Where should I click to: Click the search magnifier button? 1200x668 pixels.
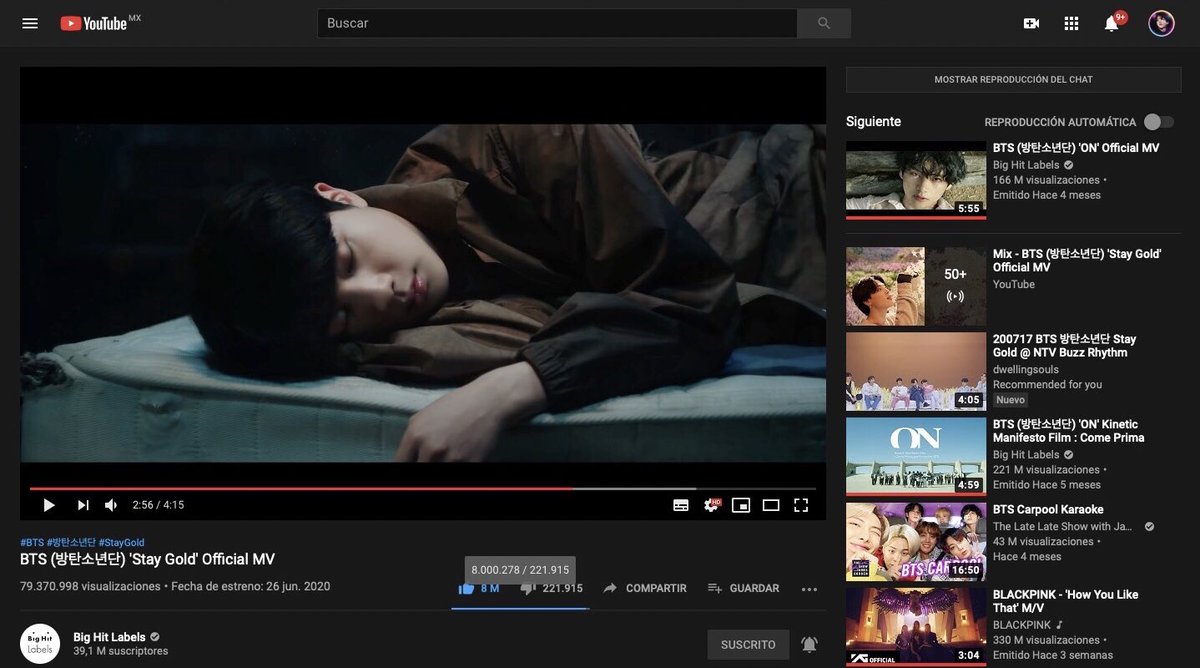(x=824, y=23)
